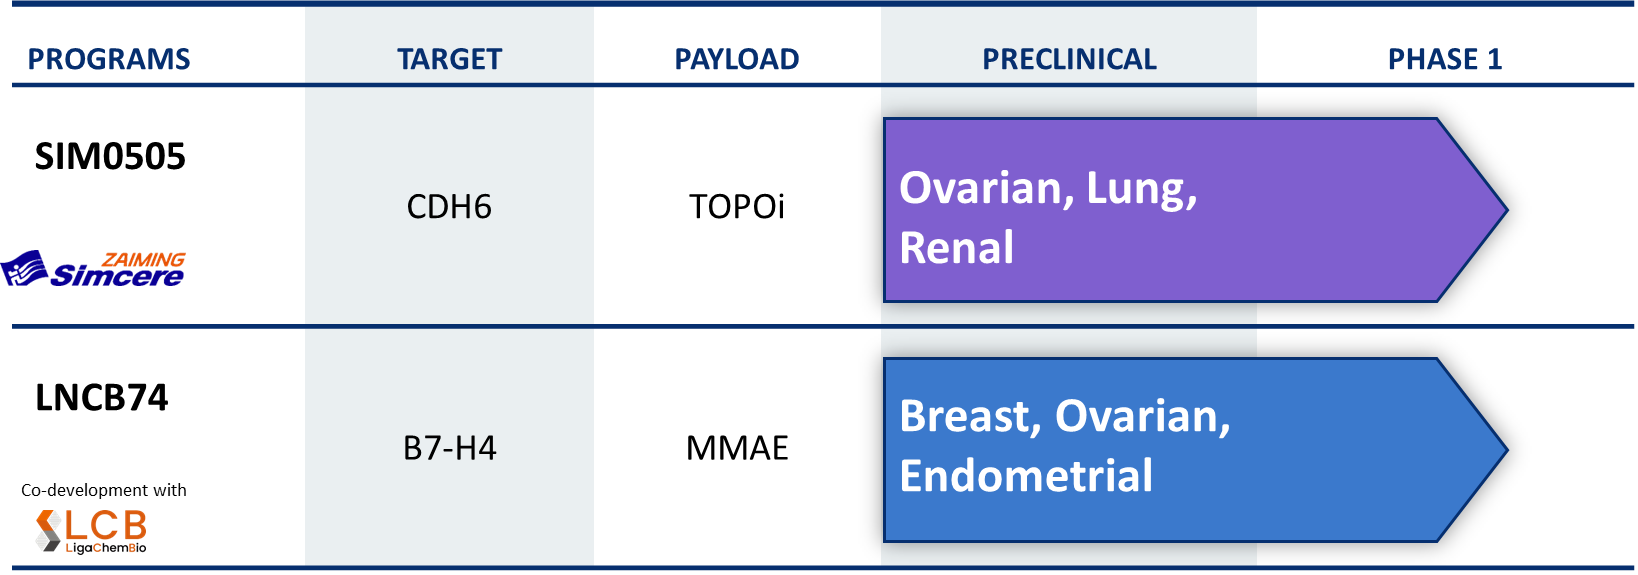
Task: Click the word Renal in purple arrow
Action: tap(957, 248)
